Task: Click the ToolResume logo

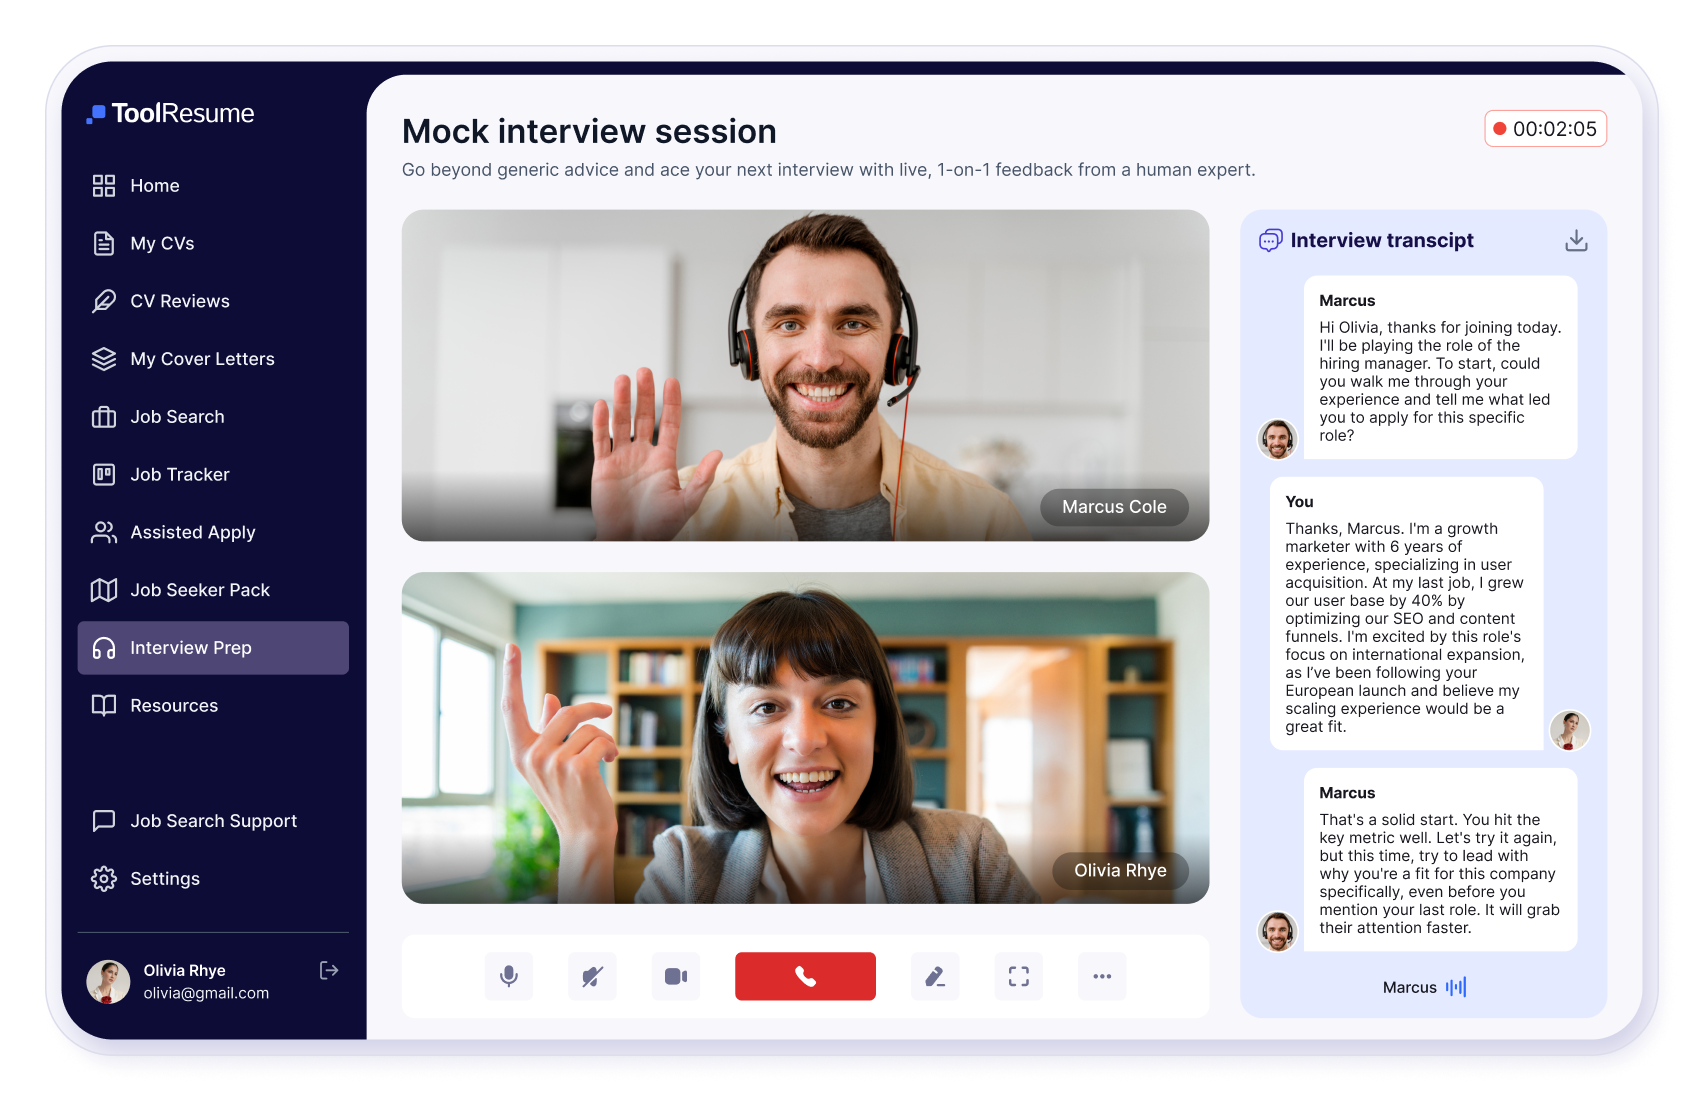Action: tap(172, 113)
